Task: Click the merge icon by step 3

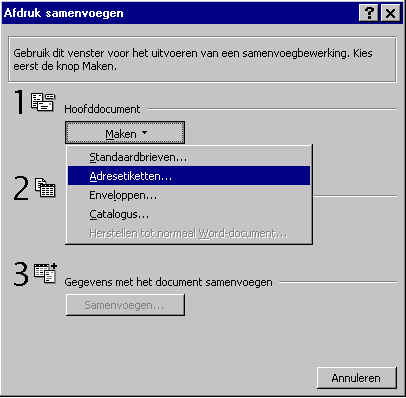Action: [x=46, y=273]
